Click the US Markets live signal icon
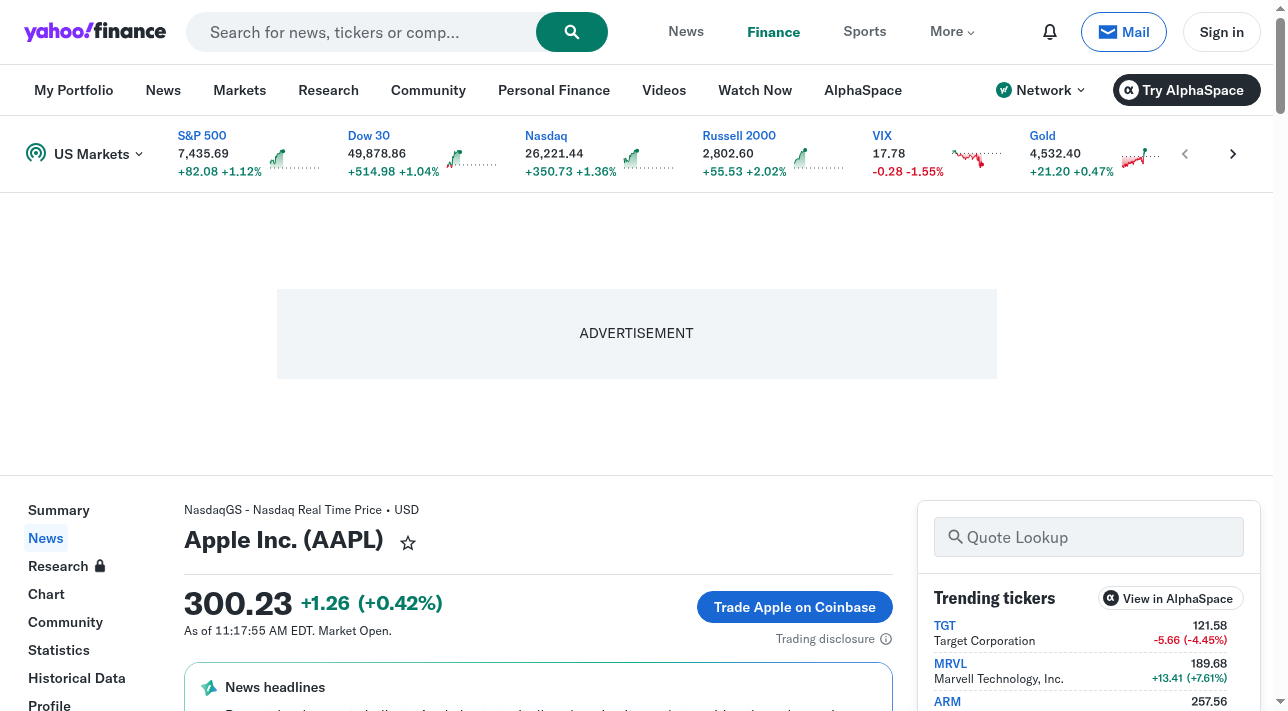 [x=36, y=153]
